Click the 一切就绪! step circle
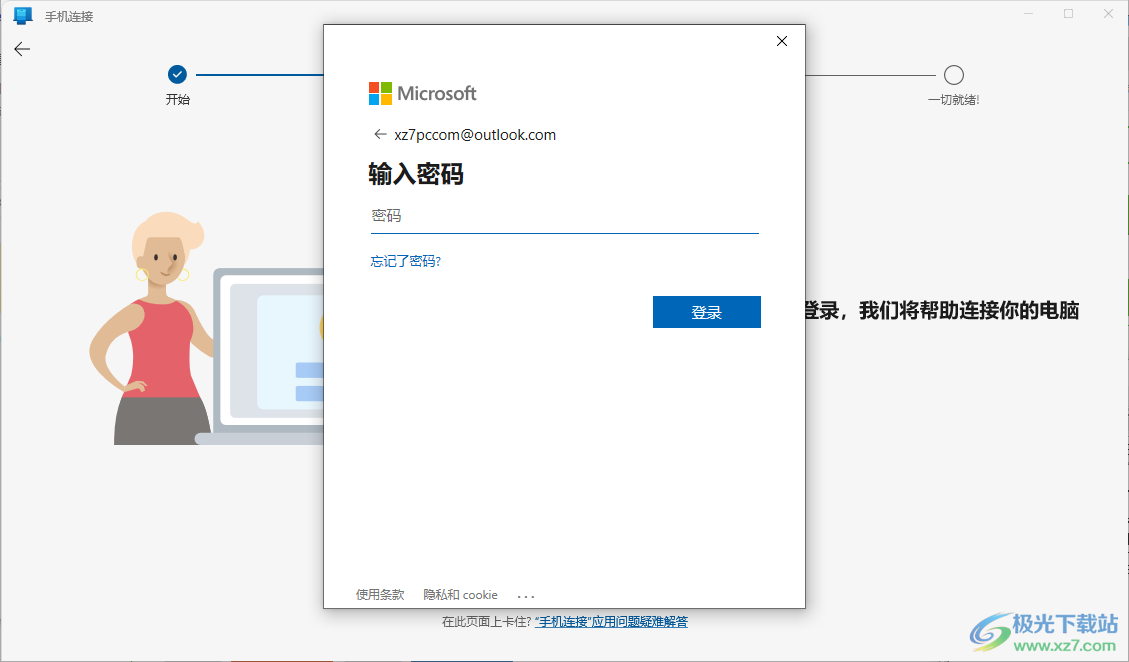 [x=953, y=75]
